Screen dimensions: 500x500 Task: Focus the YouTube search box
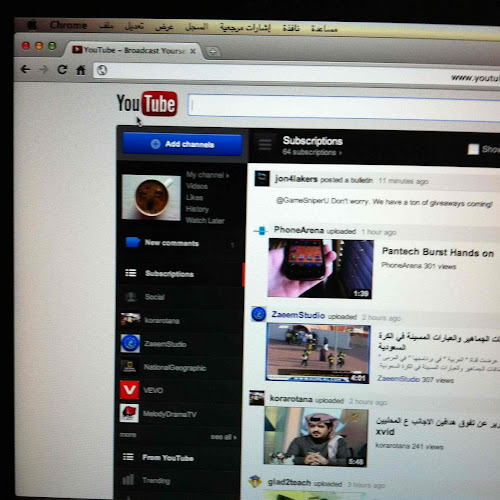pyautogui.click(x=344, y=107)
